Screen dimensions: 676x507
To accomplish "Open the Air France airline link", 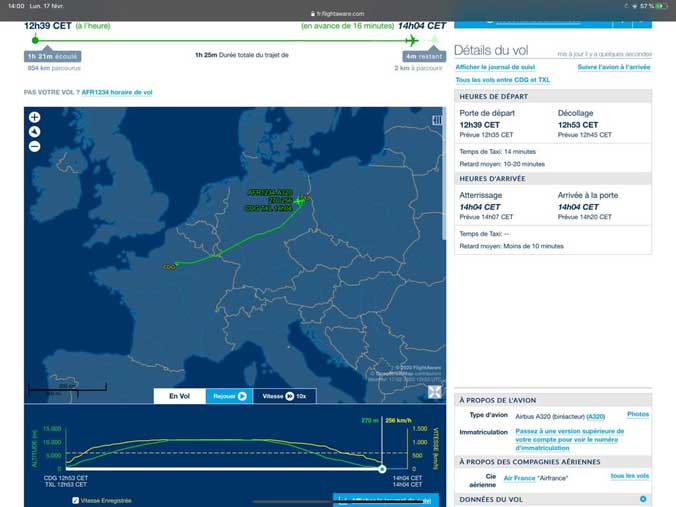I will pyautogui.click(x=520, y=478).
